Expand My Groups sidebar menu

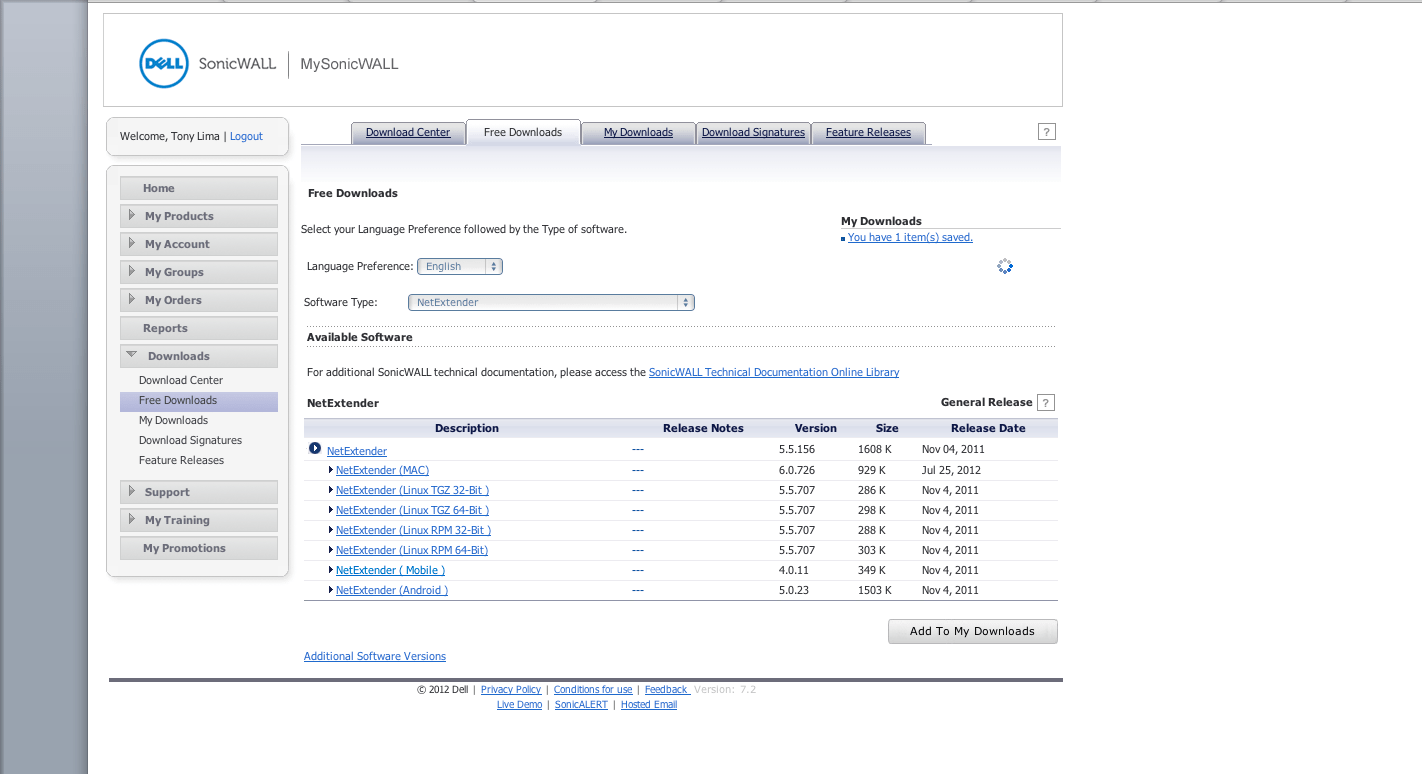(199, 272)
